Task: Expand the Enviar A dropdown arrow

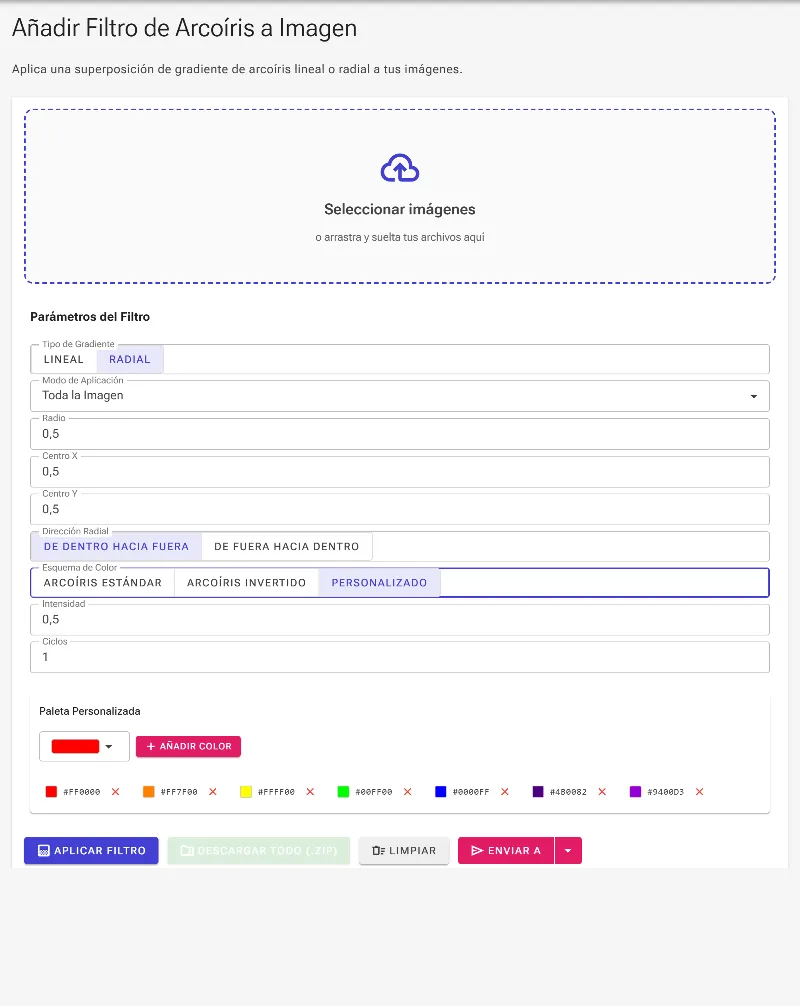Action: point(568,851)
